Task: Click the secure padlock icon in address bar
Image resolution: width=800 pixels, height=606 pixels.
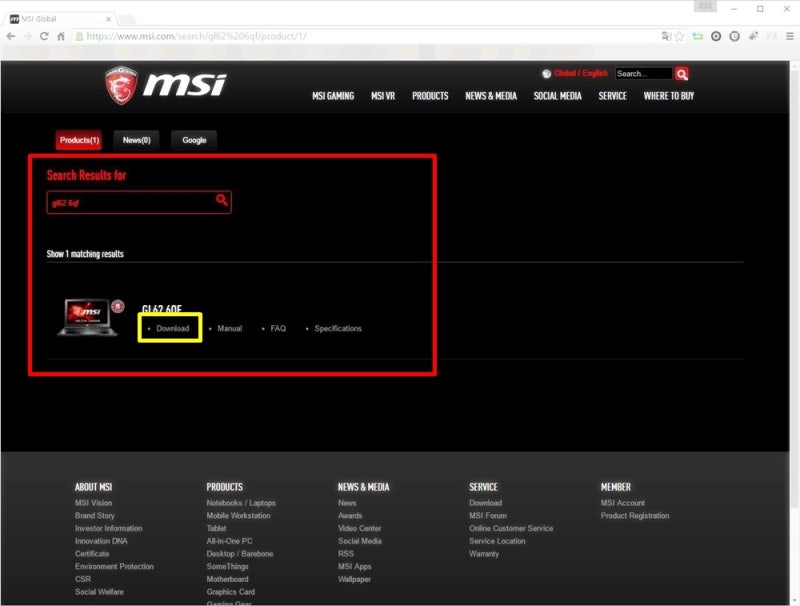Action: click(79, 36)
